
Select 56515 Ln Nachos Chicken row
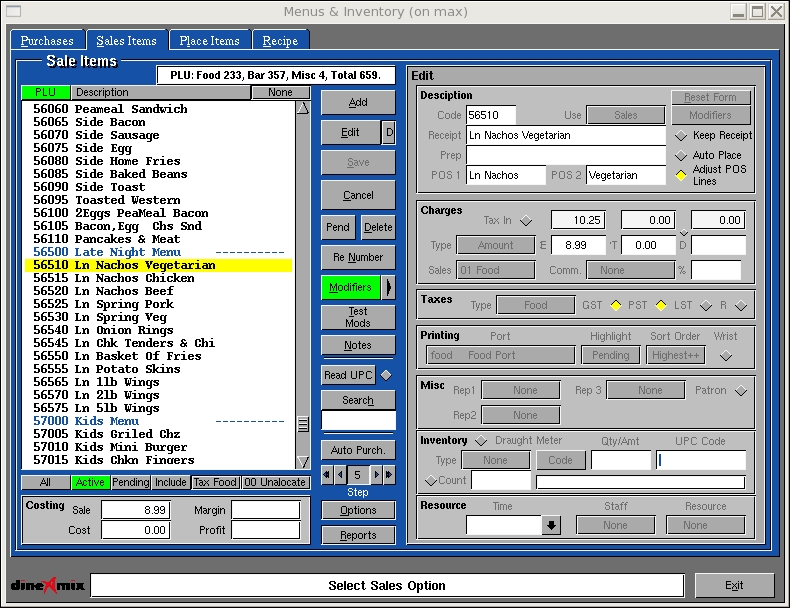click(158, 278)
